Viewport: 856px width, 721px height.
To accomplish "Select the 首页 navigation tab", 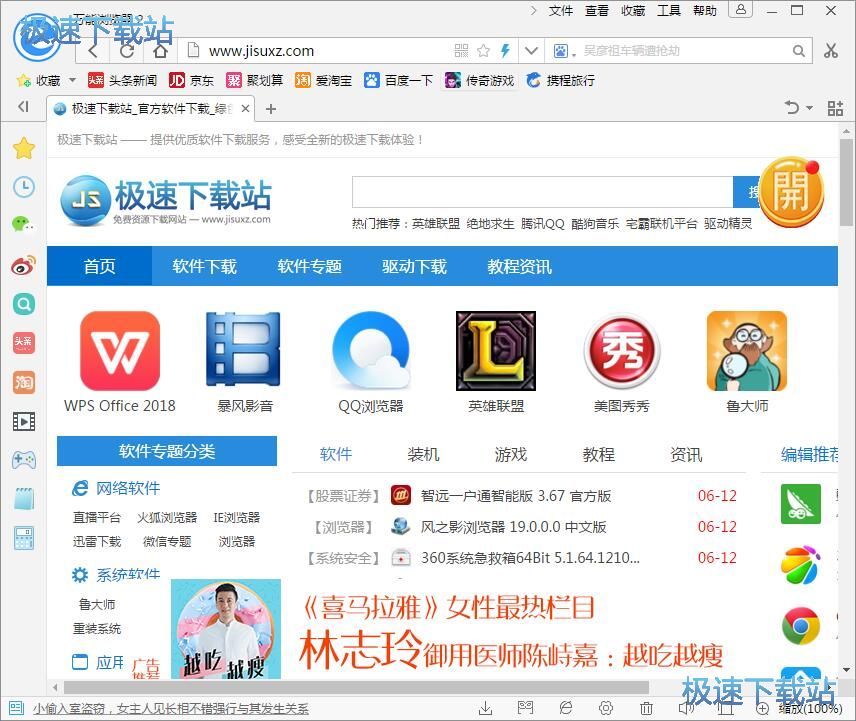I will coord(99,266).
